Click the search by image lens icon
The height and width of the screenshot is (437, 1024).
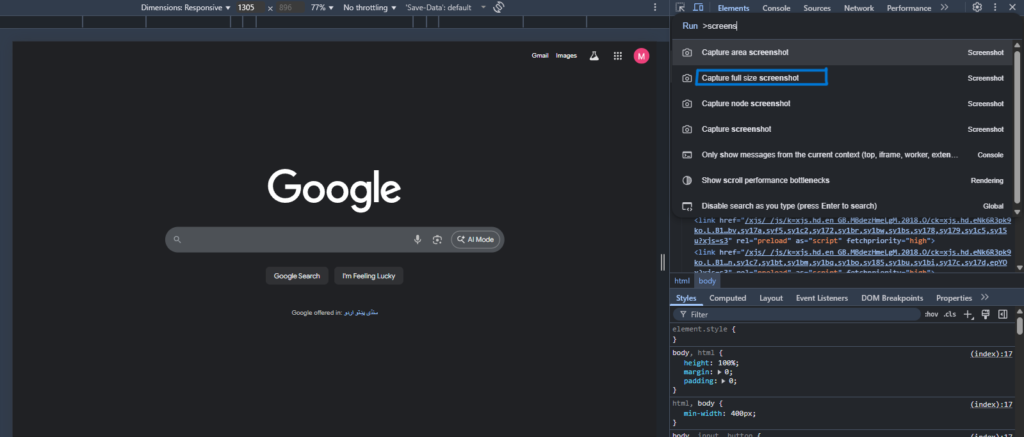point(437,240)
